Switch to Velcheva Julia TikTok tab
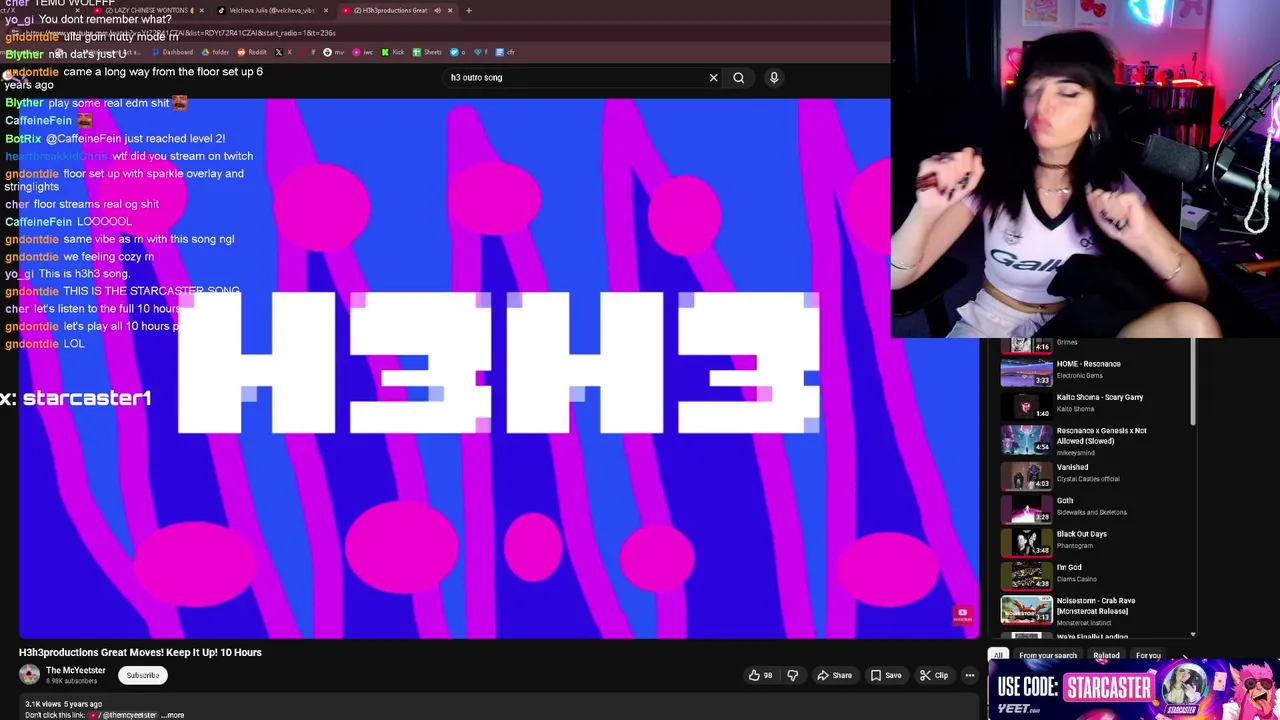Screen dimensions: 1280x720 coord(271,10)
